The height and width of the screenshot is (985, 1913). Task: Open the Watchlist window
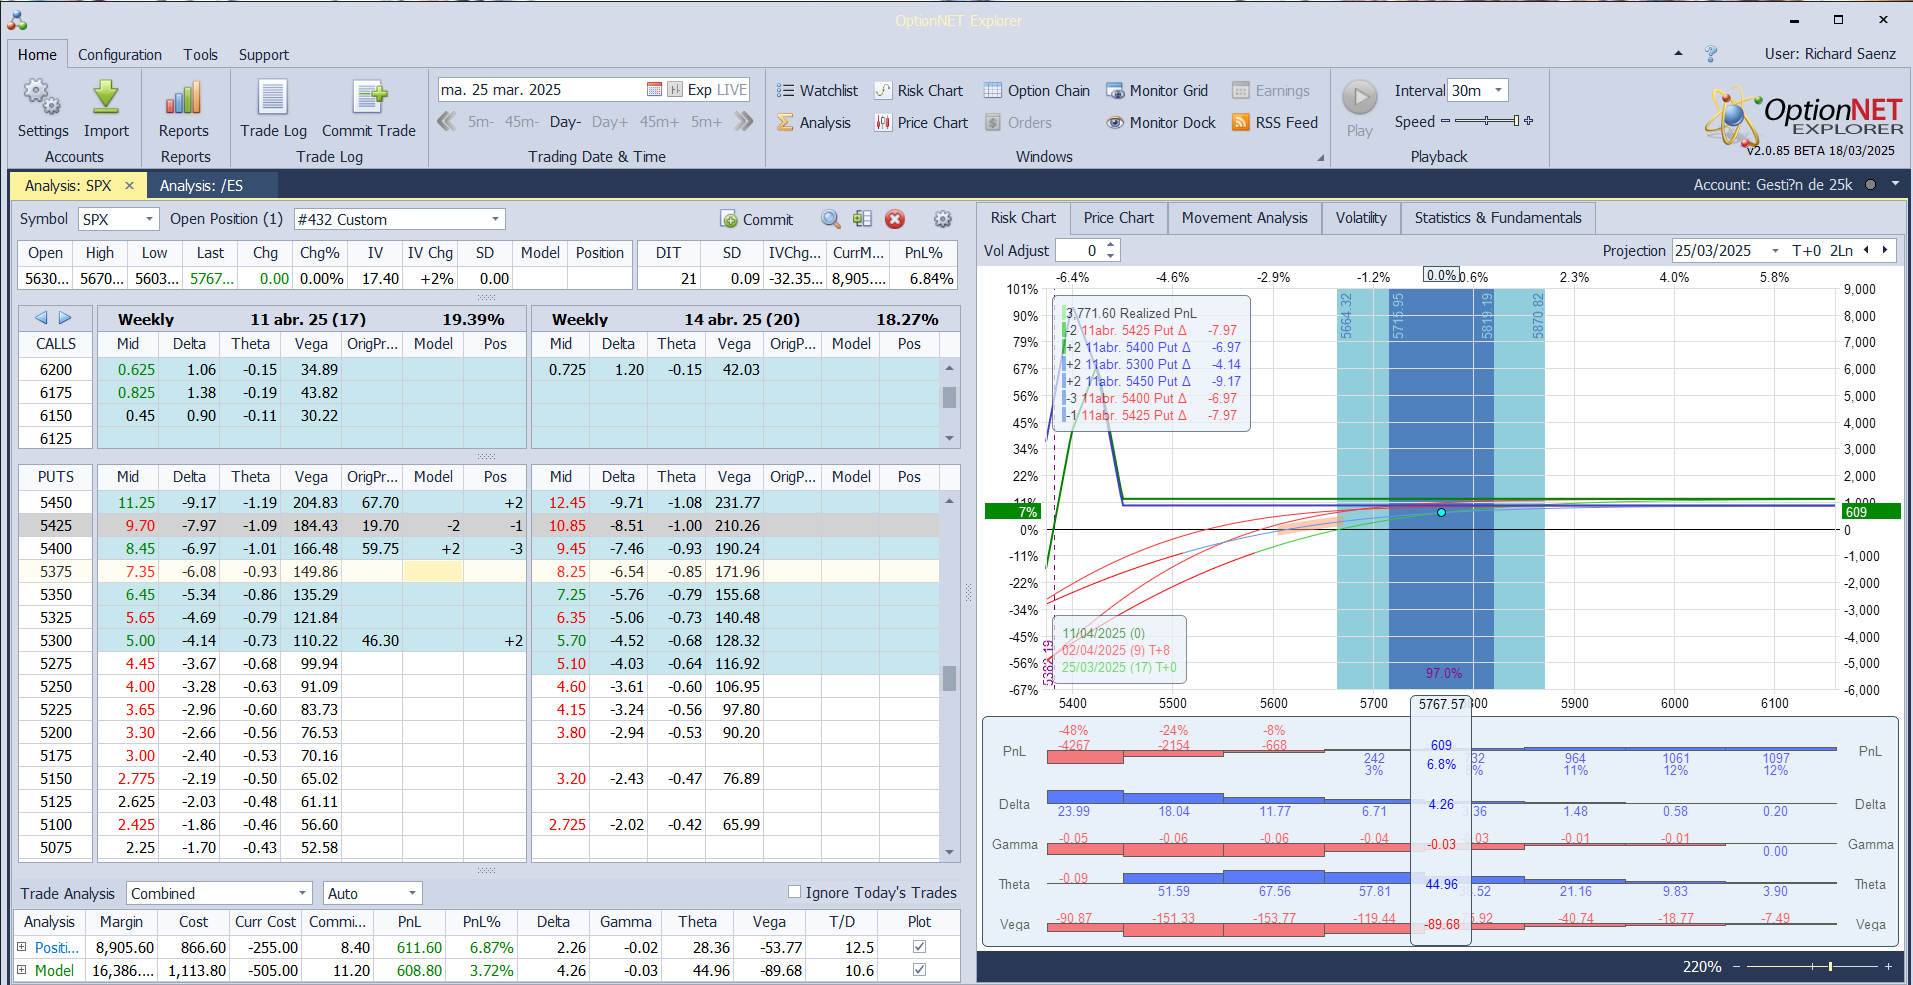[x=817, y=91]
